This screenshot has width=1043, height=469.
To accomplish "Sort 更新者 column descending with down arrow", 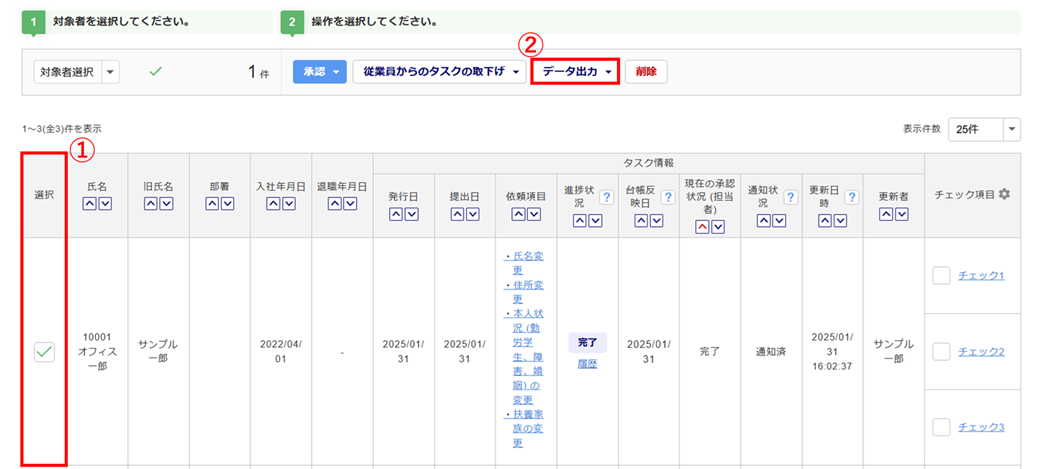I will click(902, 214).
